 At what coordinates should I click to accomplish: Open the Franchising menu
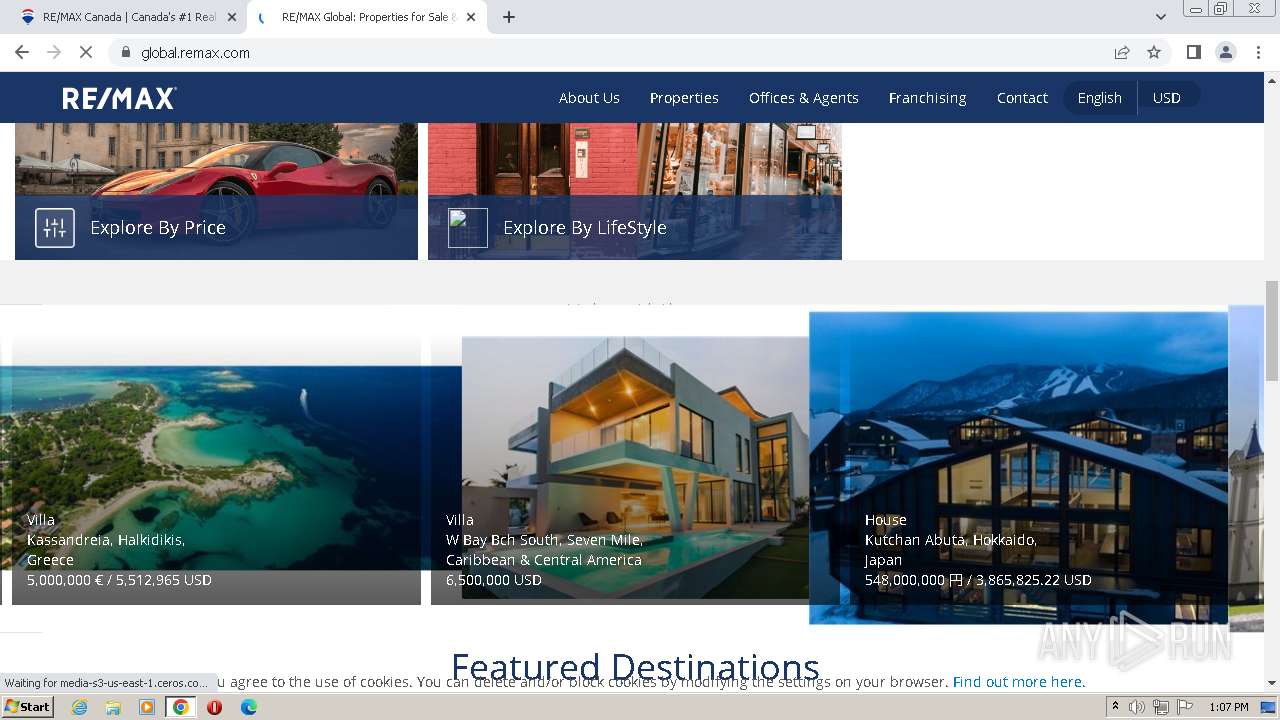click(x=927, y=98)
